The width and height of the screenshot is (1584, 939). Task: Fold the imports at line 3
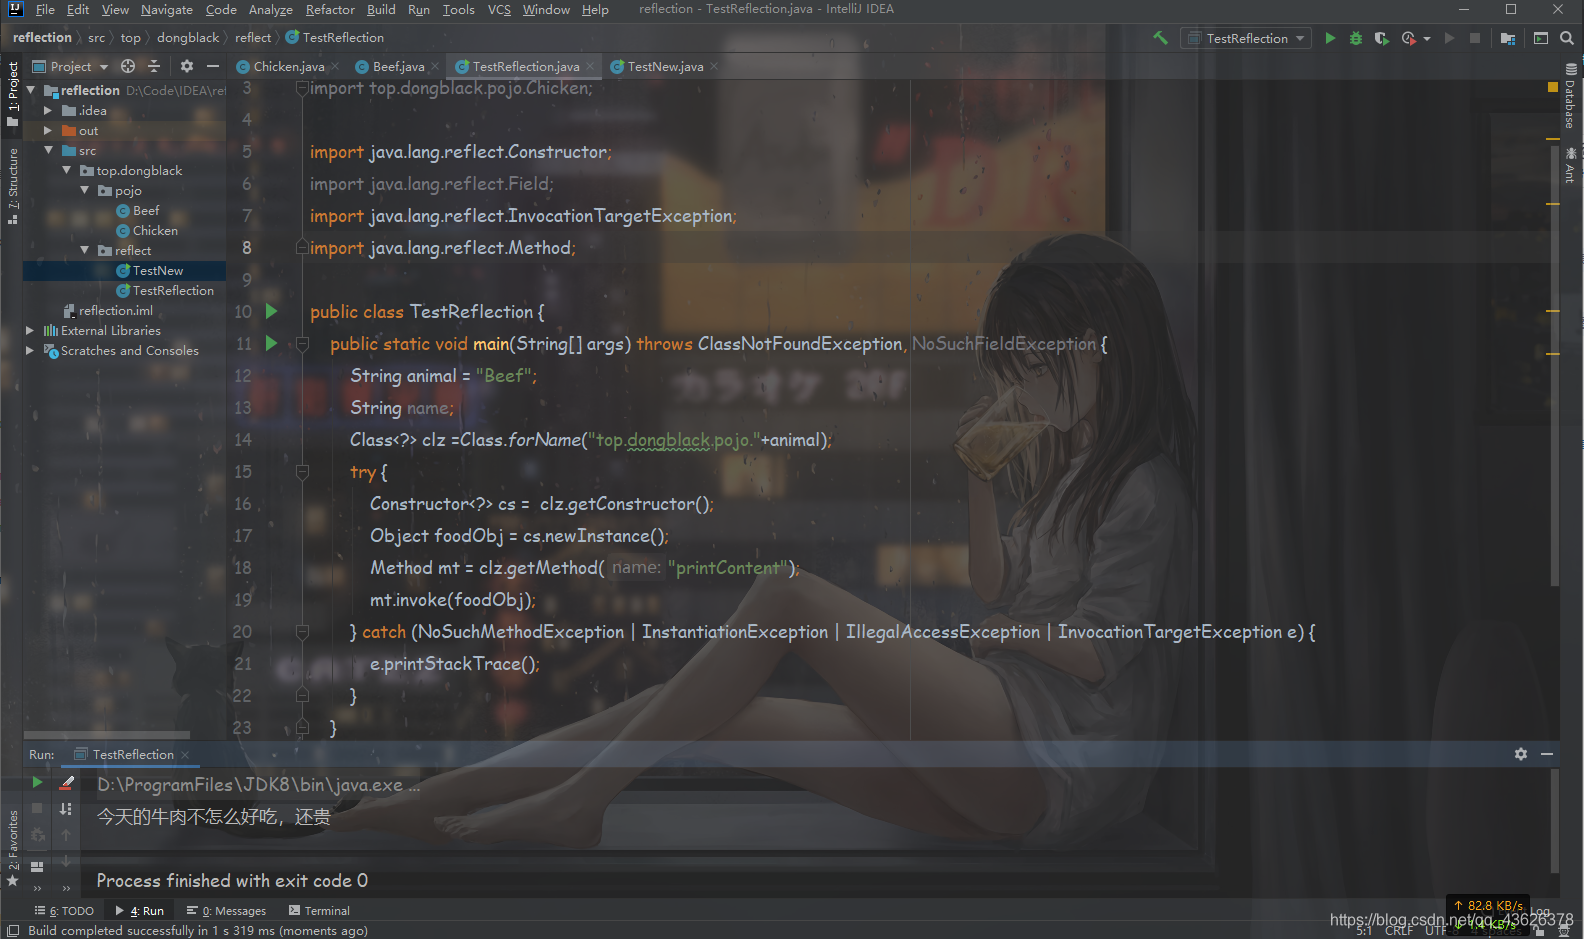302,88
